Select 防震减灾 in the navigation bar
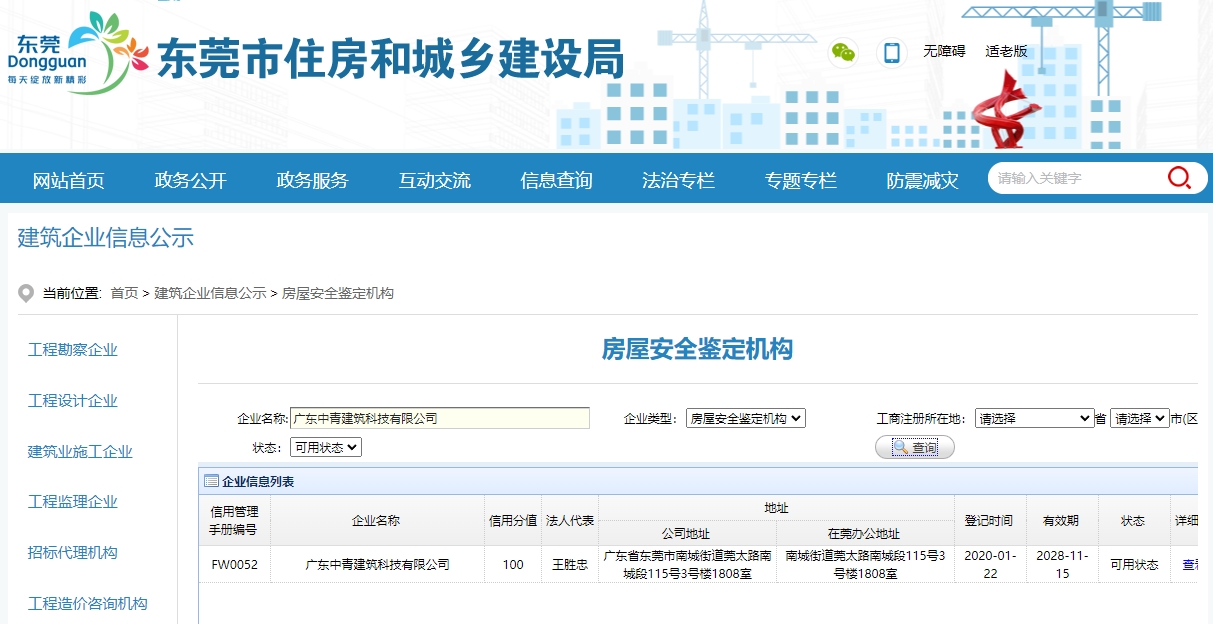The height and width of the screenshot is (624, 1213). pos(922,181)
